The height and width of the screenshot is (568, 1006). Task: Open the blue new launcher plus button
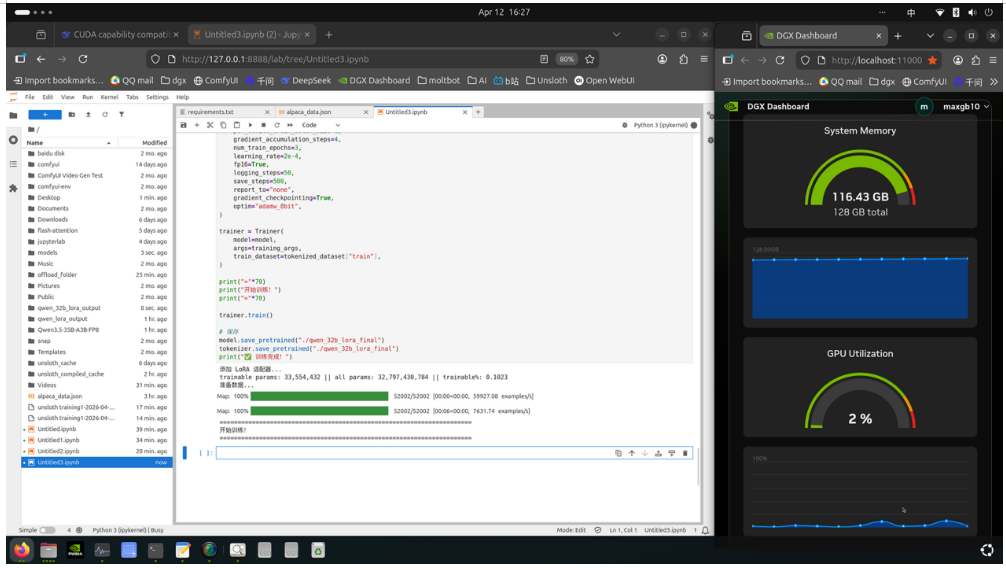(x=45, y=115)
